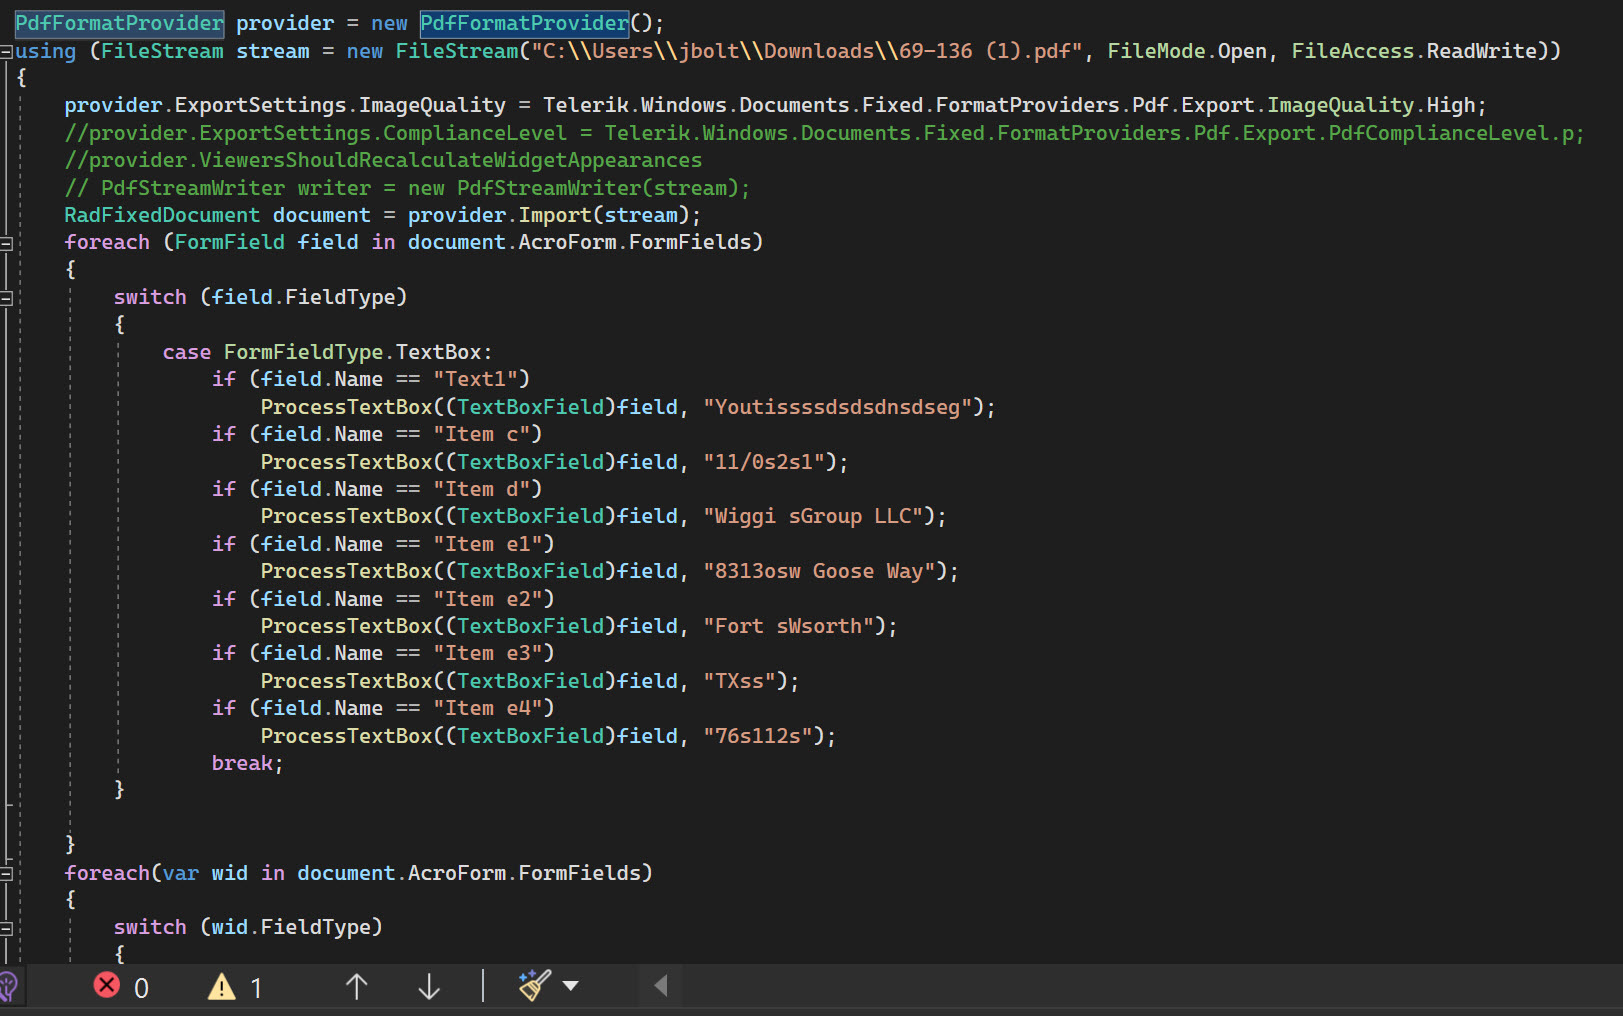Click the red error indicator icon
The image size is (1623, 1016).
point(107,986)
